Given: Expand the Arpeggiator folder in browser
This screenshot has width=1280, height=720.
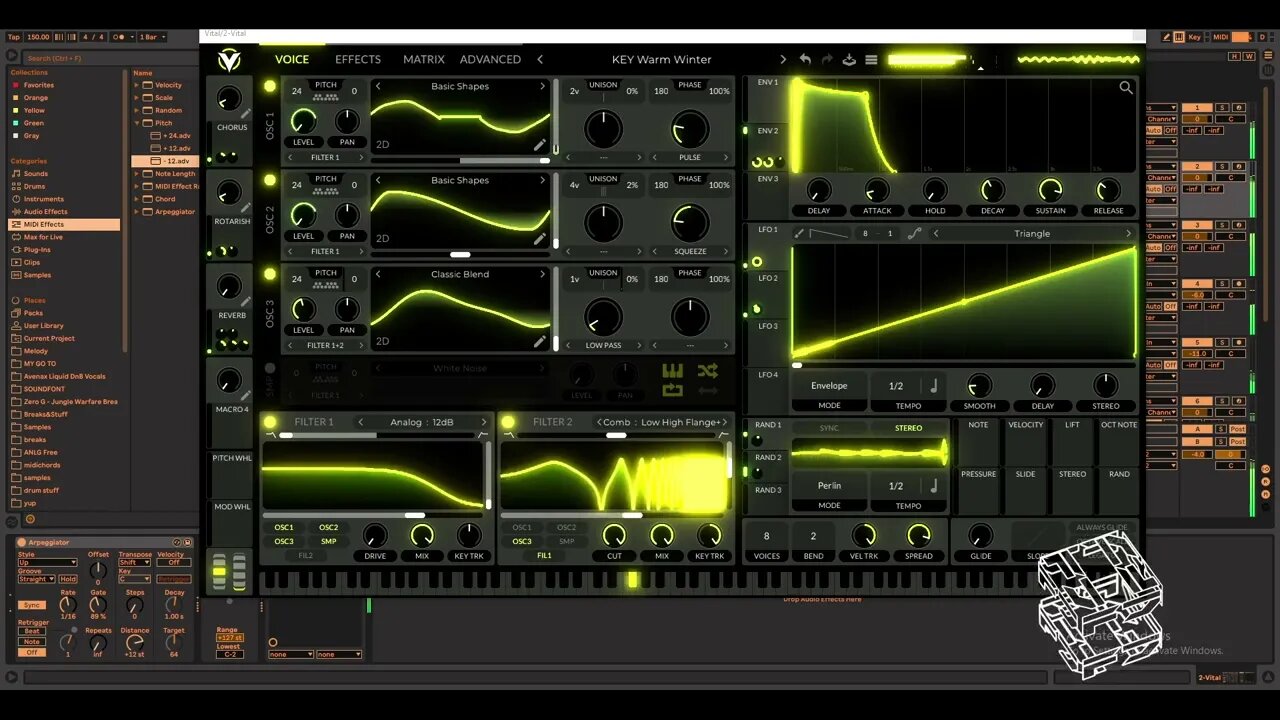Looking at the screenshot, I should click(137, 212).
